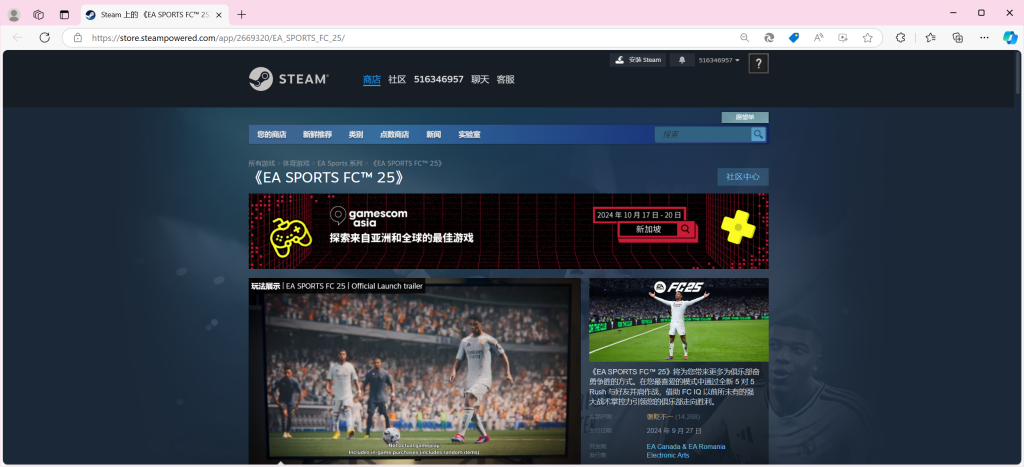Open the 所有游戏 breadcrumb link
Screen dimensions: 1024x467
pos(262,163)
